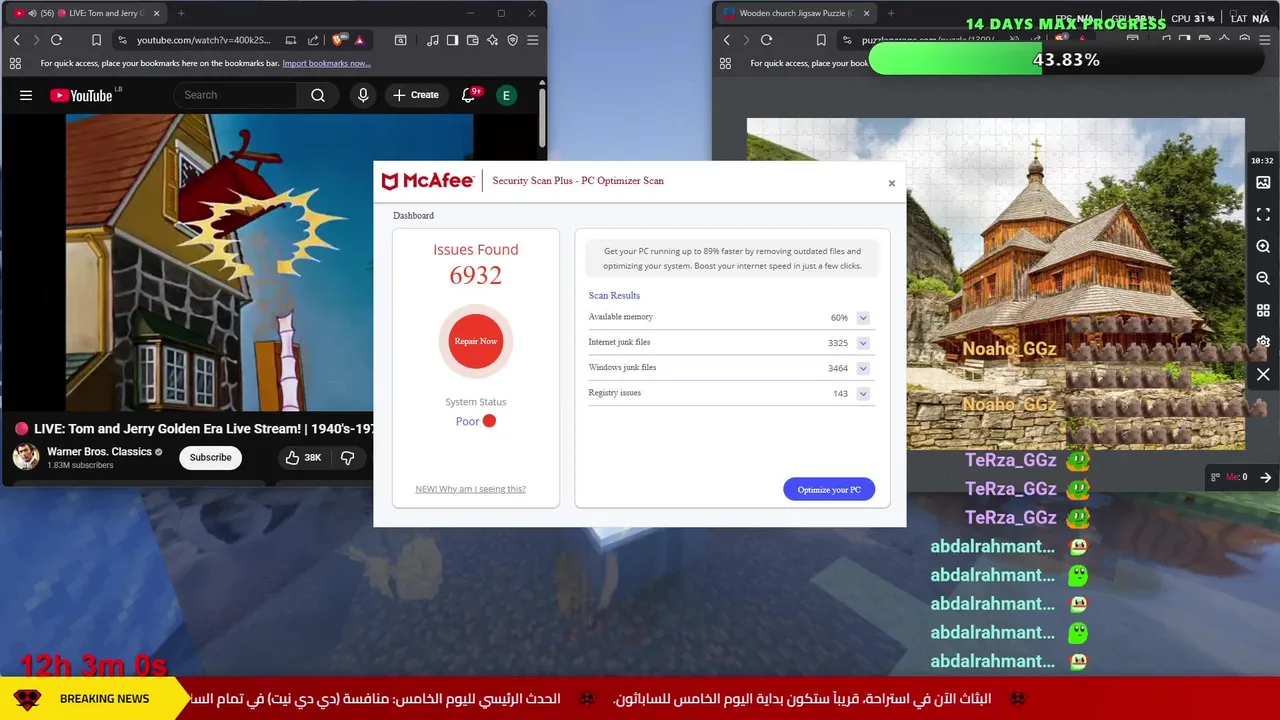Click the red Repair Now button

[476, 341]
